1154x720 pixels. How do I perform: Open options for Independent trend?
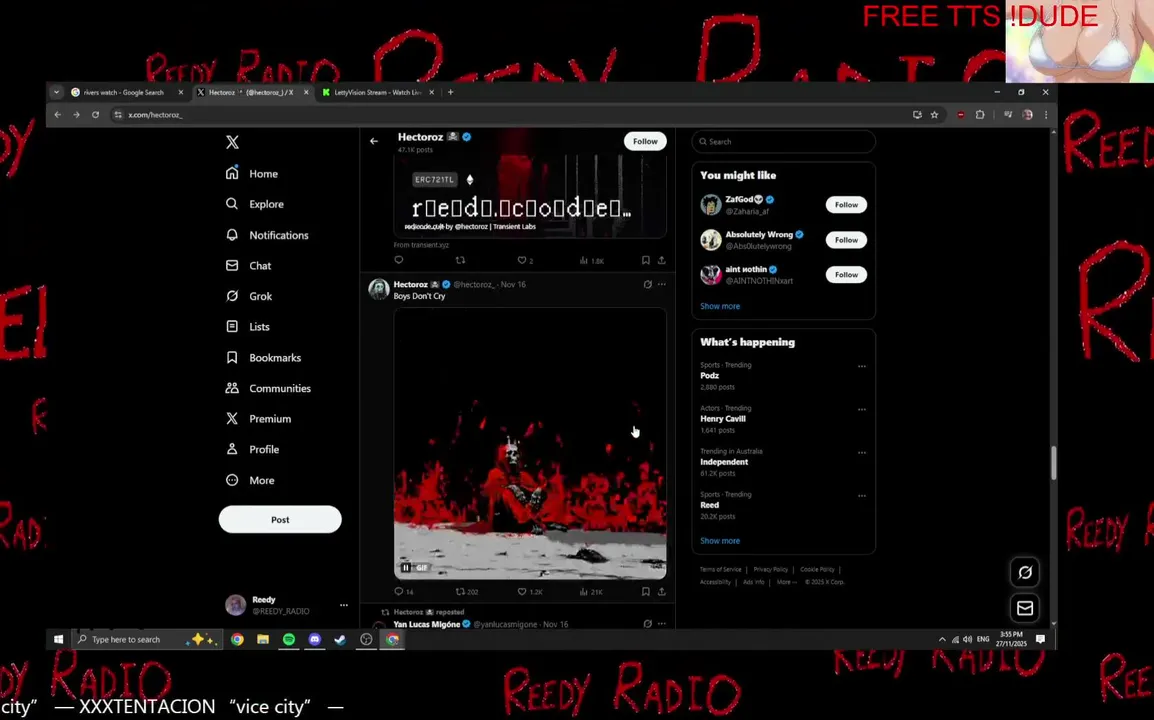click(x=862, y=453)
